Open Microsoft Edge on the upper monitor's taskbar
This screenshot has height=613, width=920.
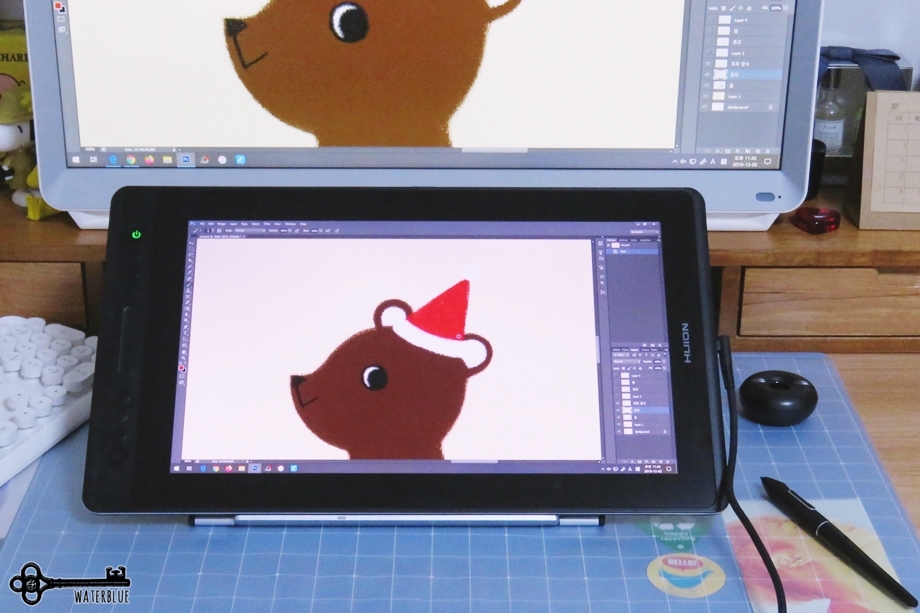coord(112,160)
